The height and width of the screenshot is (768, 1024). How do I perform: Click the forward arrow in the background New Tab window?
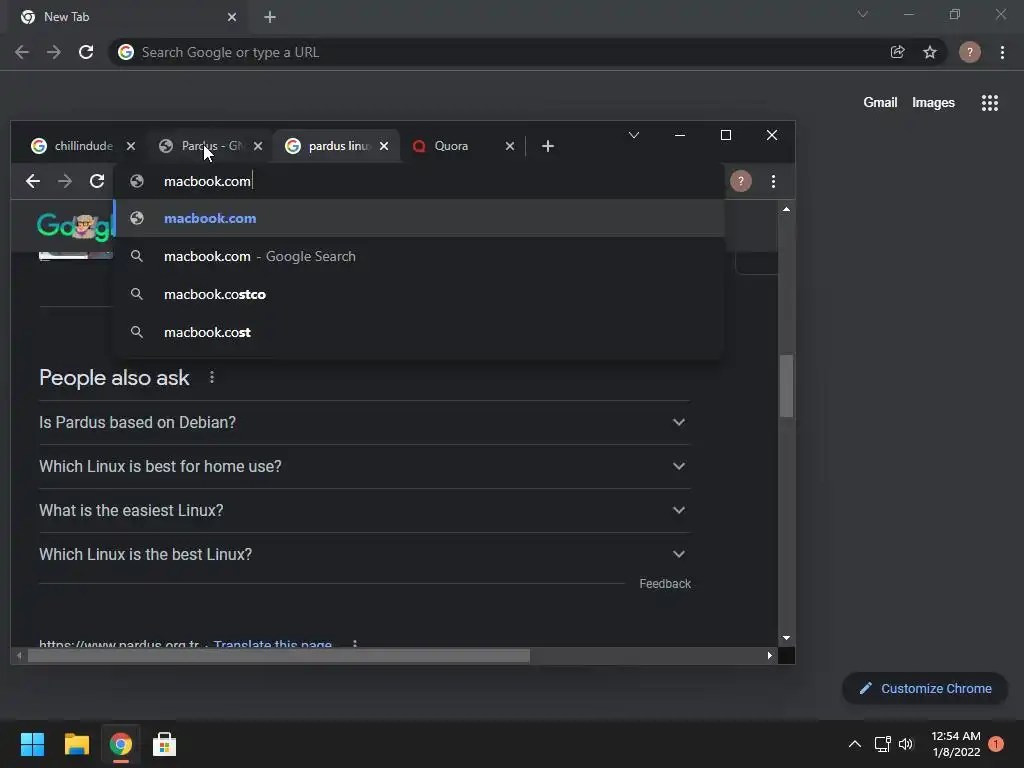(54, 52)
